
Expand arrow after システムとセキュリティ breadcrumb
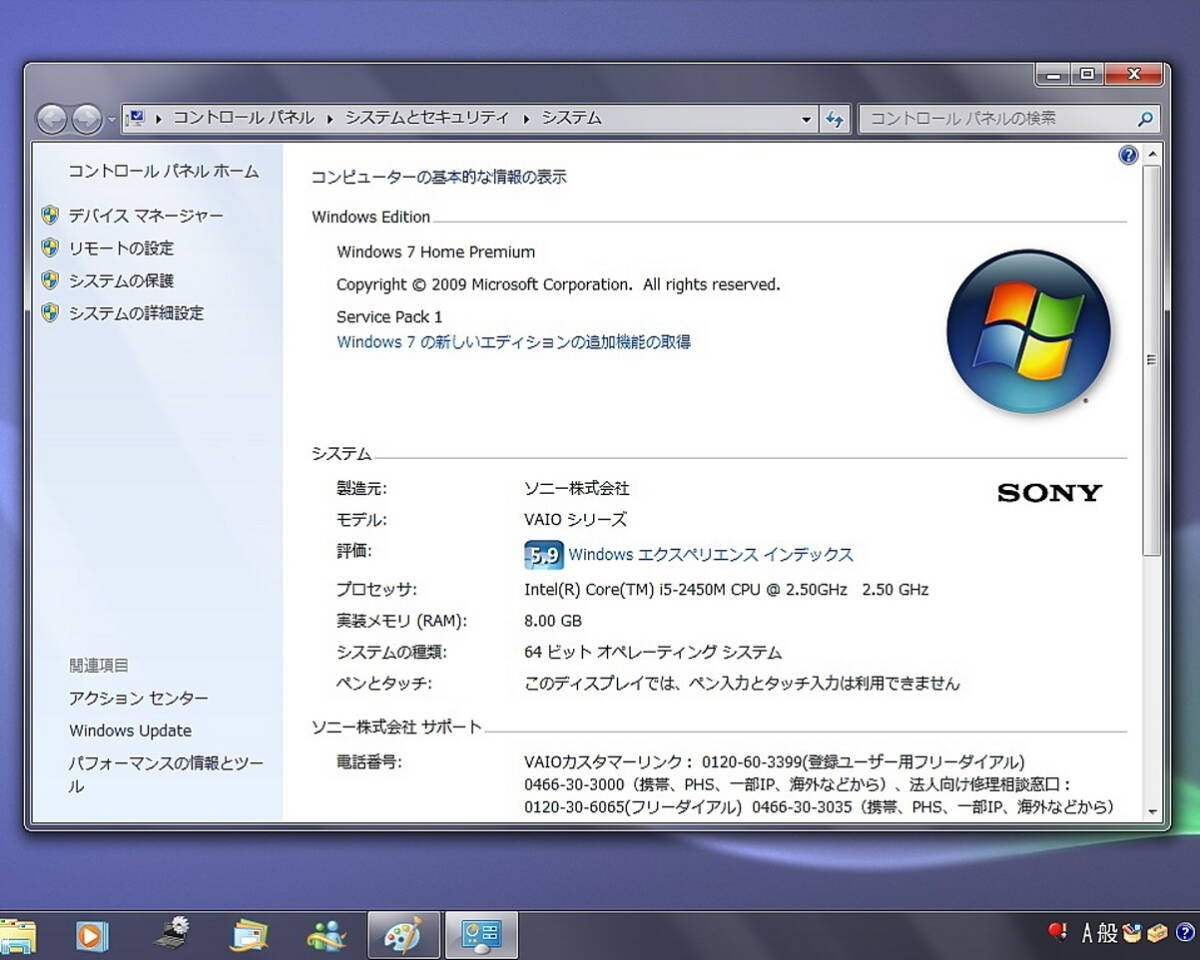point(526,119)
